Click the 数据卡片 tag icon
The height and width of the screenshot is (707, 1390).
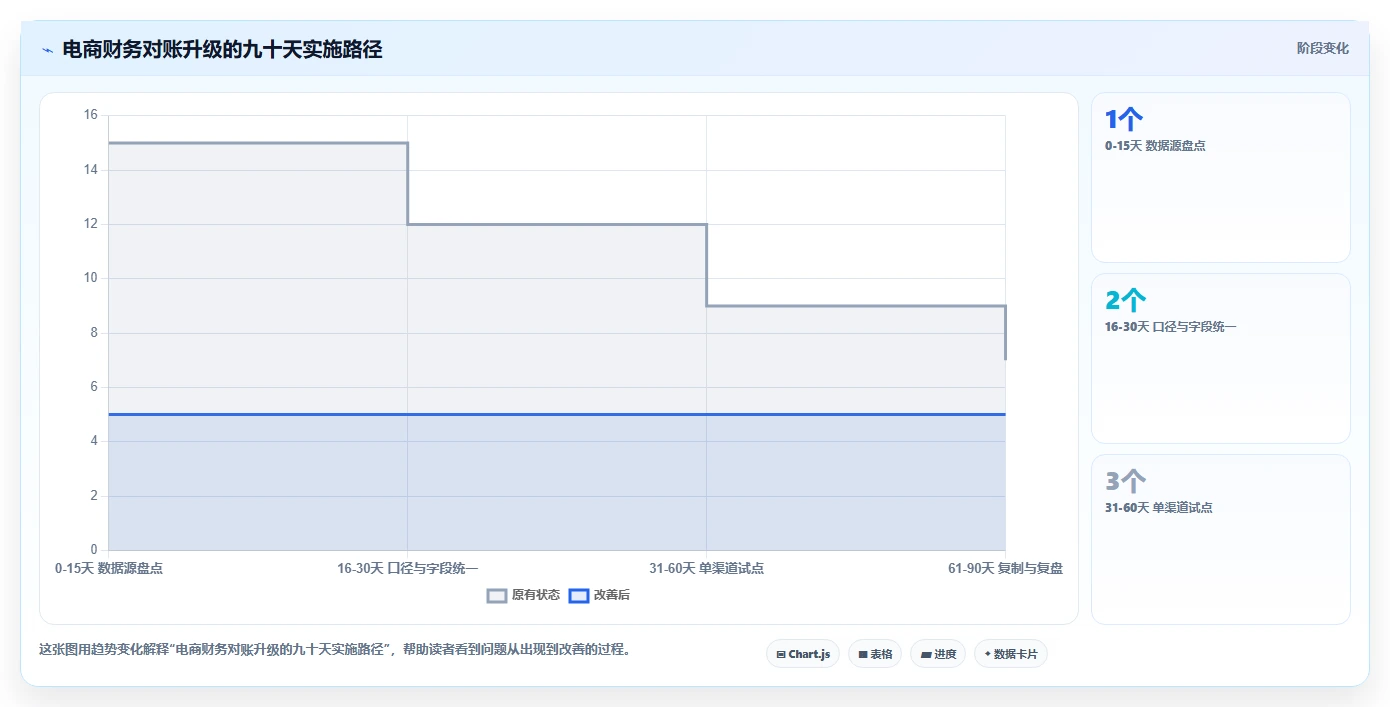coord(988,654)
